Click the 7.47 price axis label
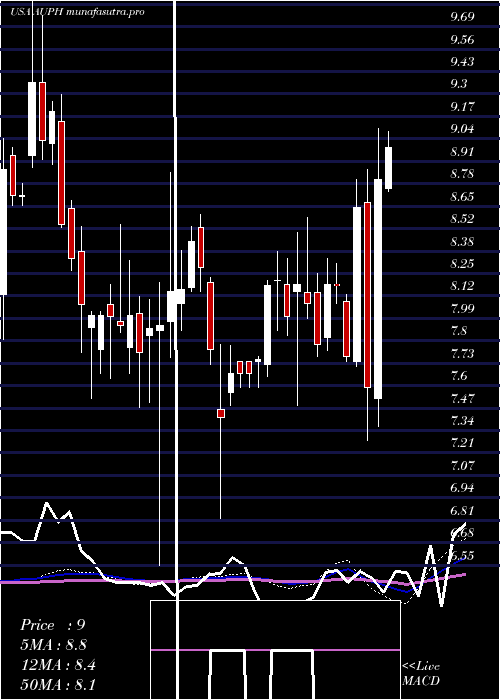Image resolution: width=500 pixels, height=700 pixels. [462, 398]
